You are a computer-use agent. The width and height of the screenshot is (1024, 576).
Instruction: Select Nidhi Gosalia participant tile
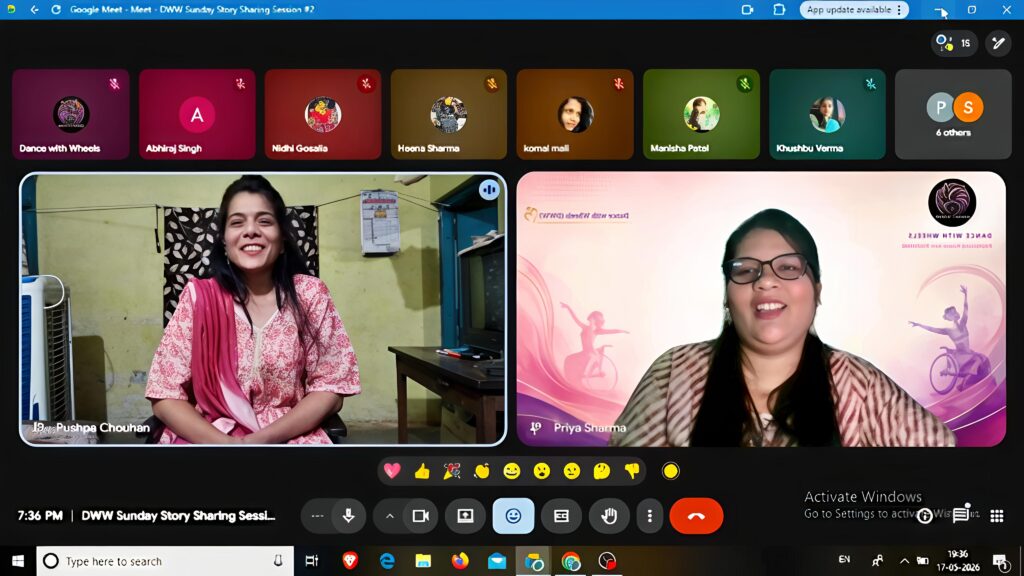tap(323, 114)
